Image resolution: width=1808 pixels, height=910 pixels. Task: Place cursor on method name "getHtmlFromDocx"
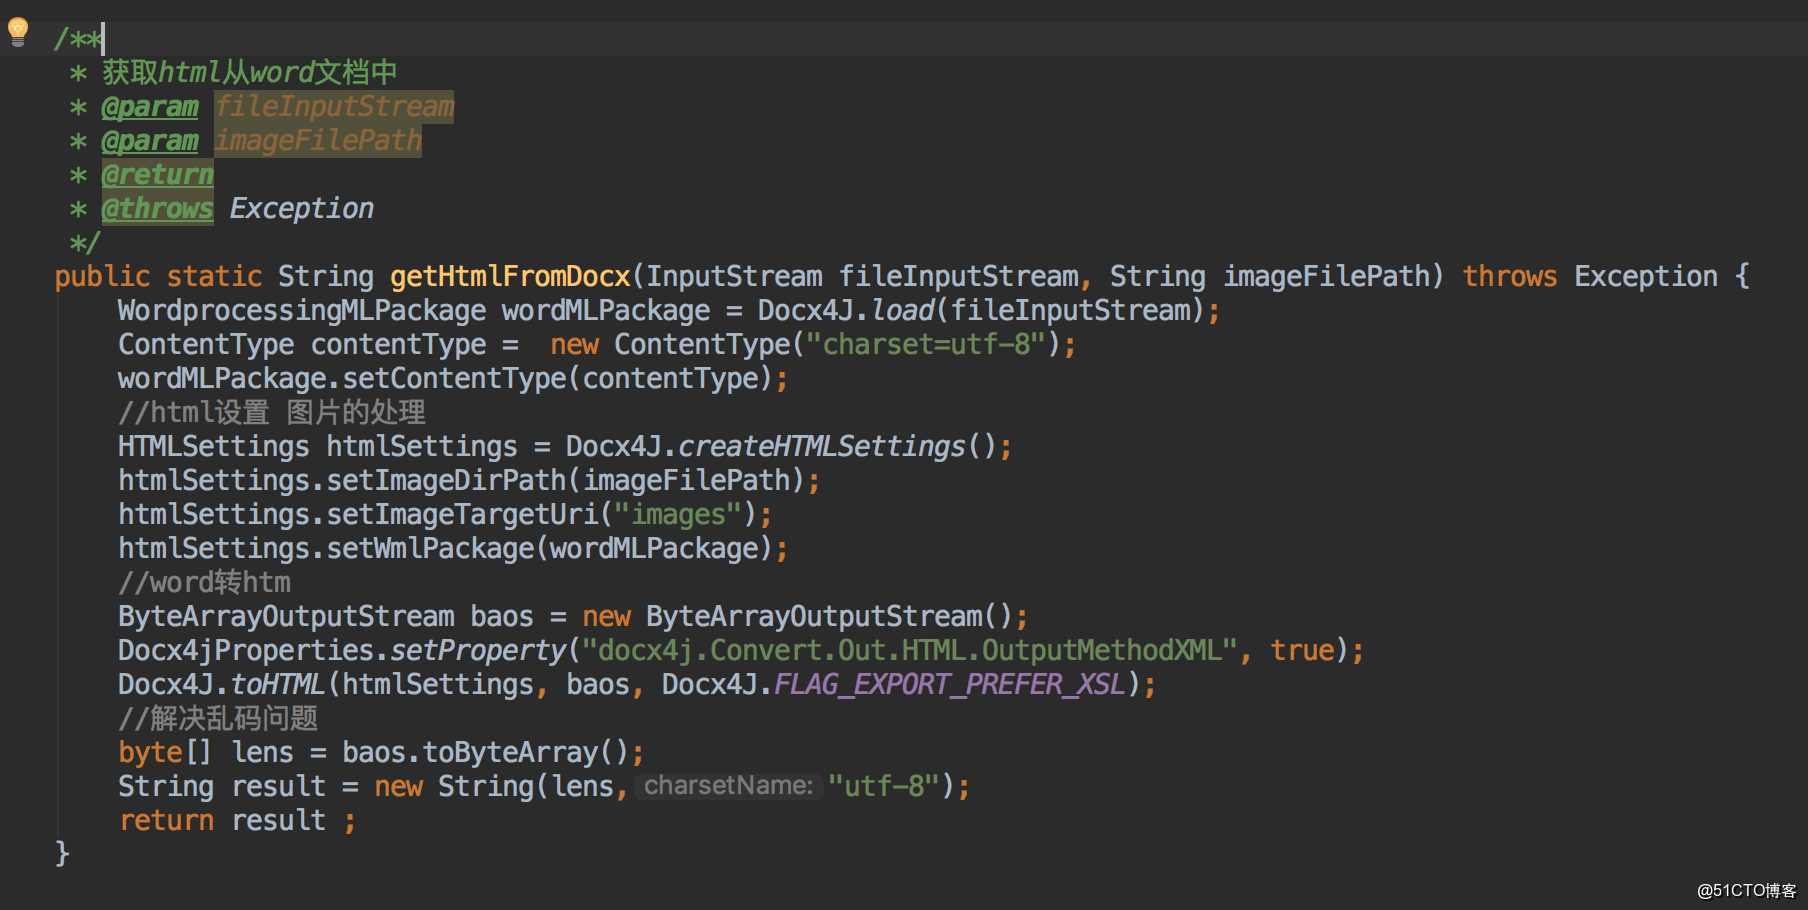point(510,276)
